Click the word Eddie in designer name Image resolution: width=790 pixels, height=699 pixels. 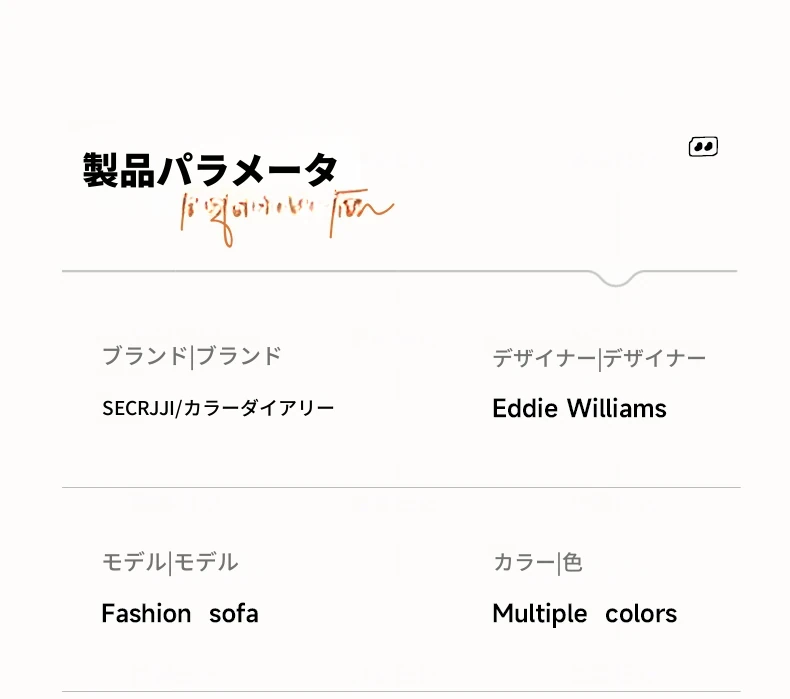tap(525, 408)
